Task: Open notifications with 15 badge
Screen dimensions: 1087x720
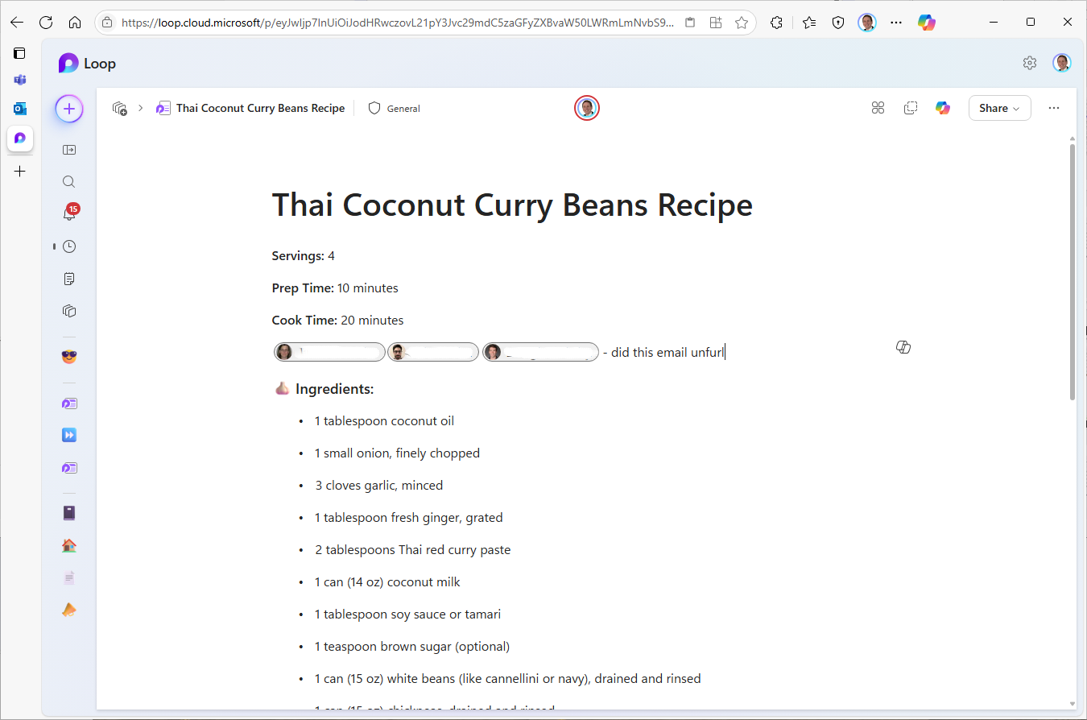Action: tap(69, 213)
